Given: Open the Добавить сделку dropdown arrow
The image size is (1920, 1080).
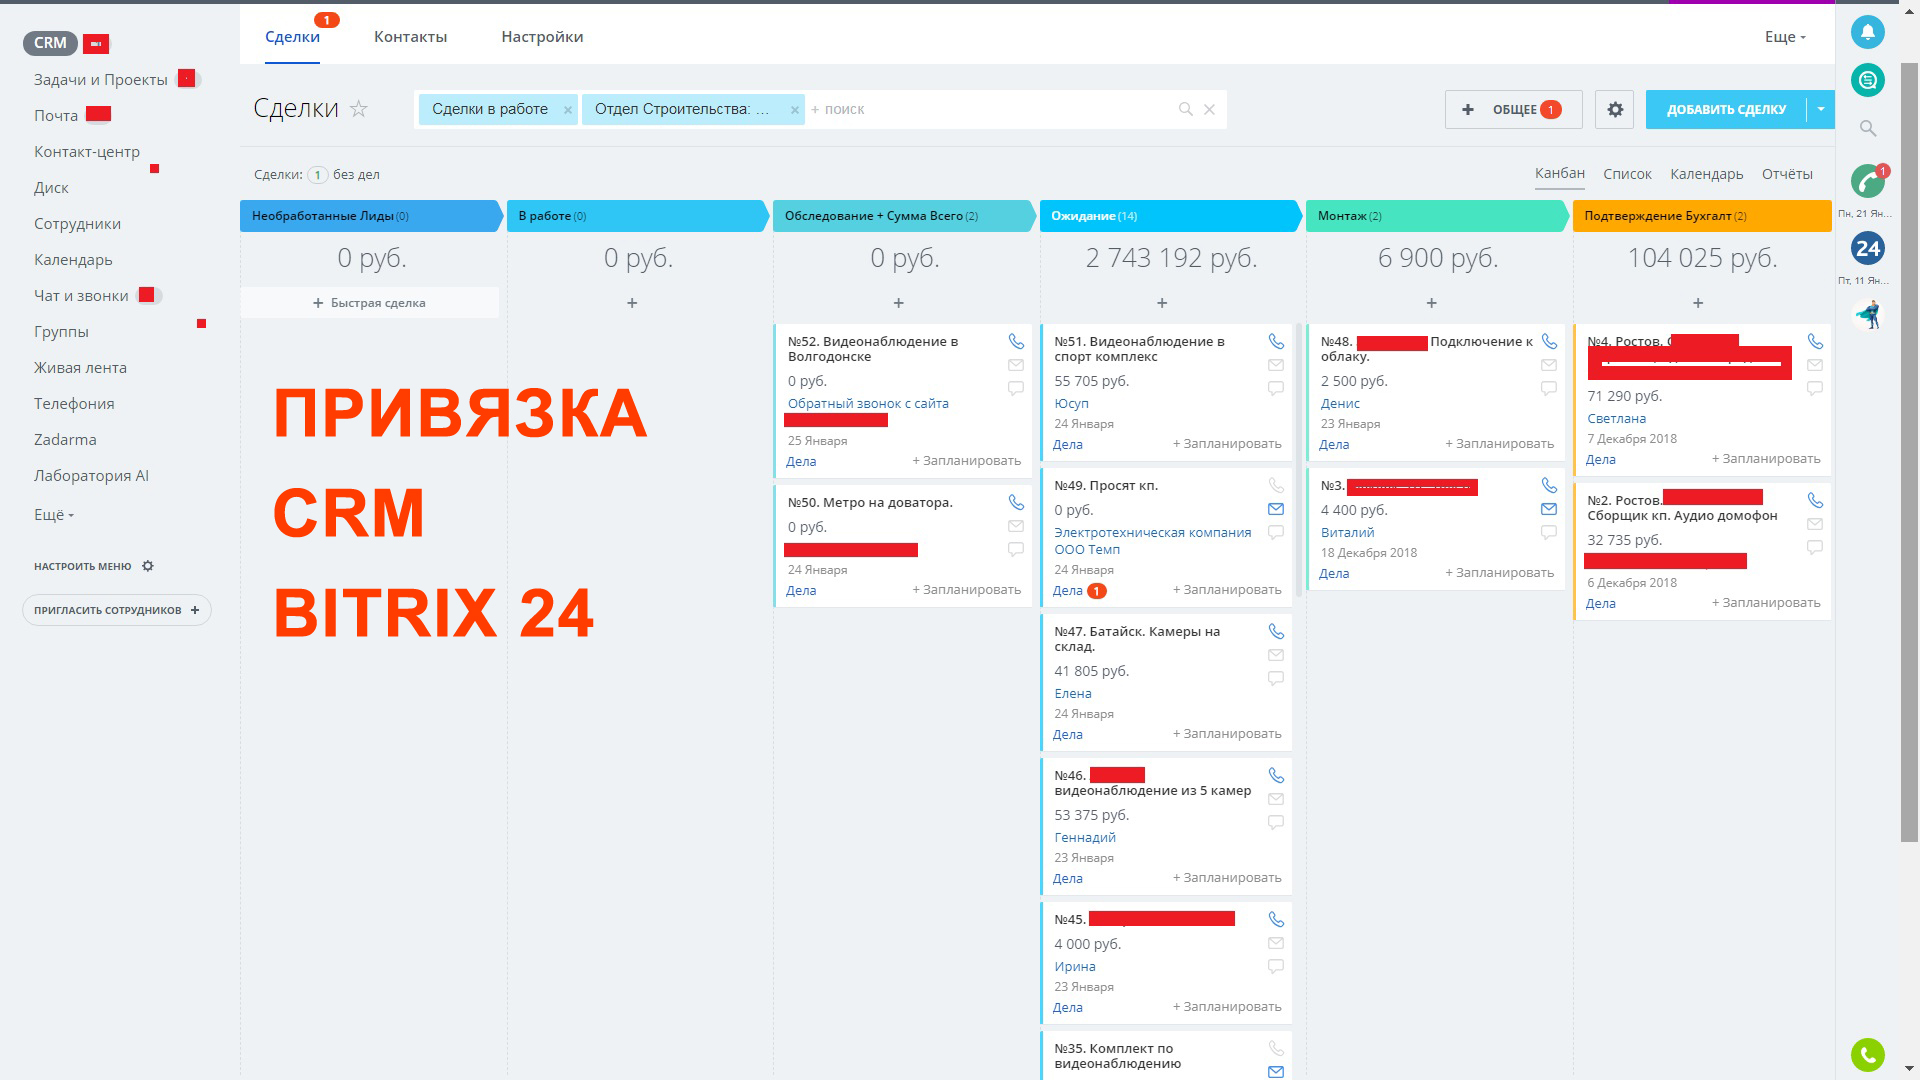Looking at the screenshot, I should (1821, 110).
